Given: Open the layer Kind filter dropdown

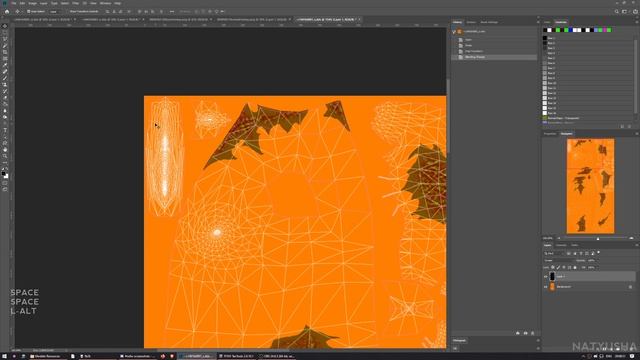Looking at the screenshot, I should pos(554,253).
